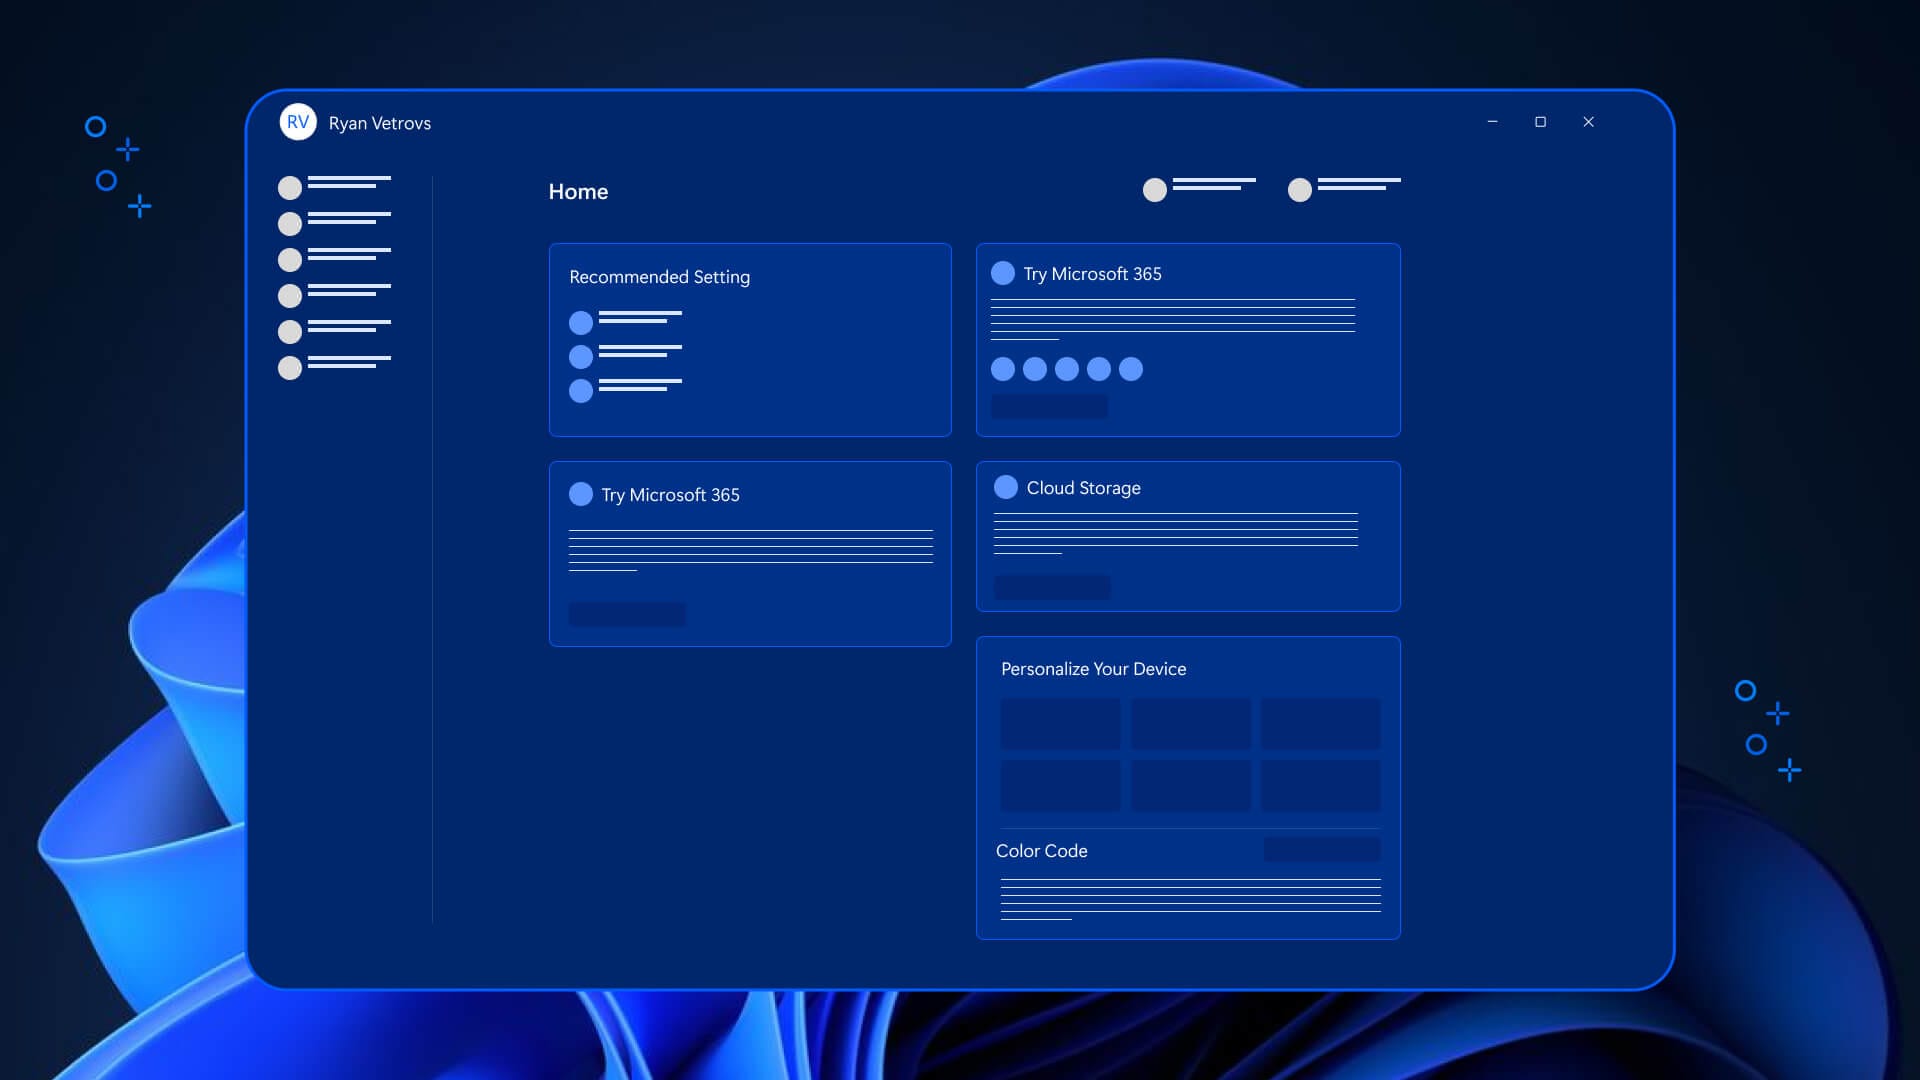This screenshot has width=1920, height=1080.
Task: Open the Color Code selector box
Action: 1322,850
